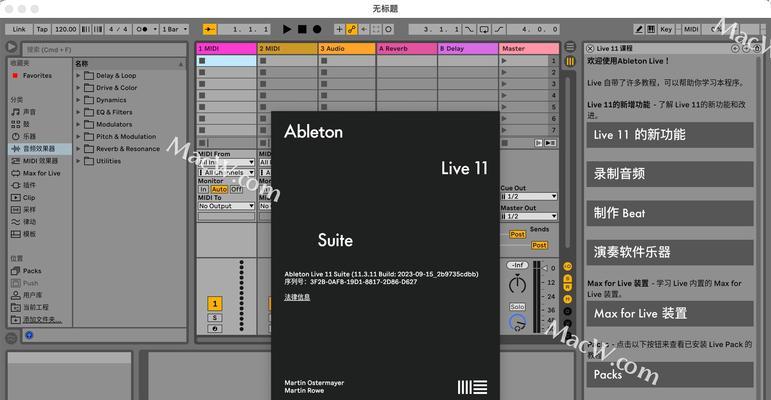Expand the Drive & Color folder
The image size is (771, 400).
tap(78, 88)
